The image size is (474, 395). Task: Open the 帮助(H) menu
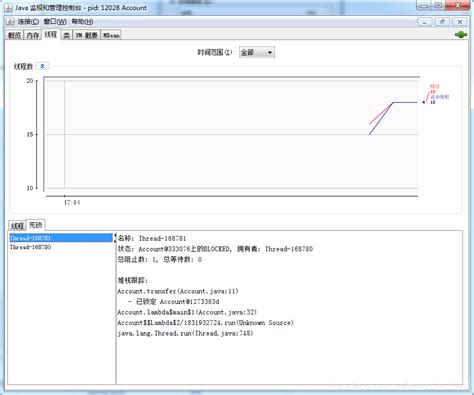82,22
